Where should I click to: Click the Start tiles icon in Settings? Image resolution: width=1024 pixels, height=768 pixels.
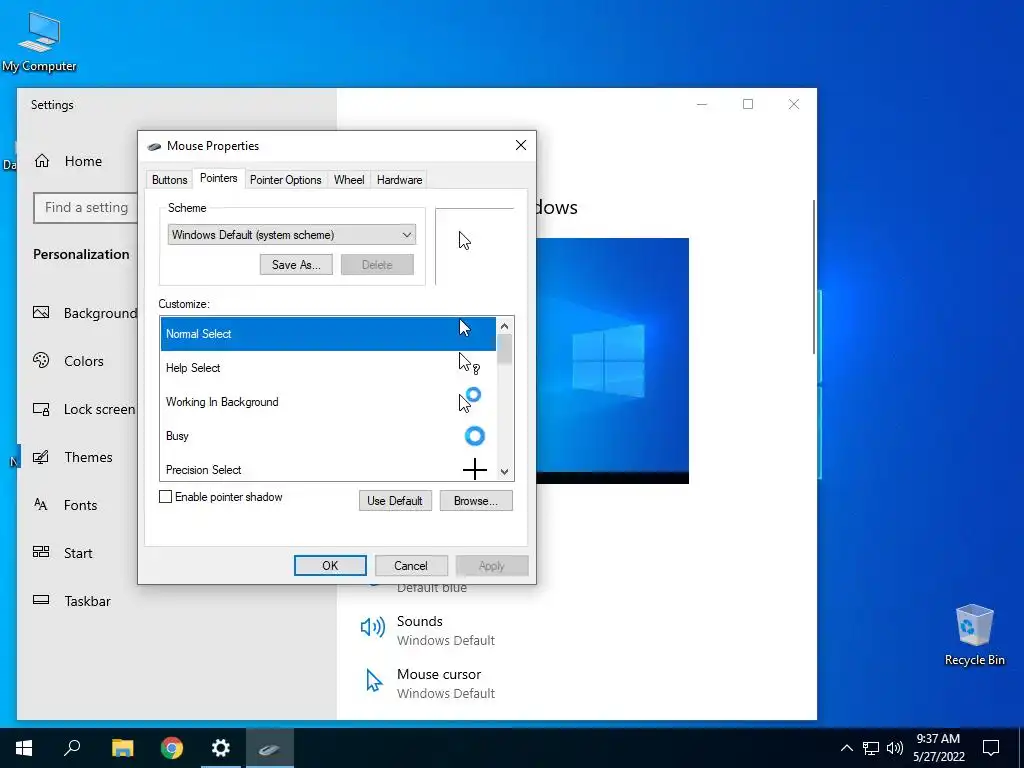[41, 552]
